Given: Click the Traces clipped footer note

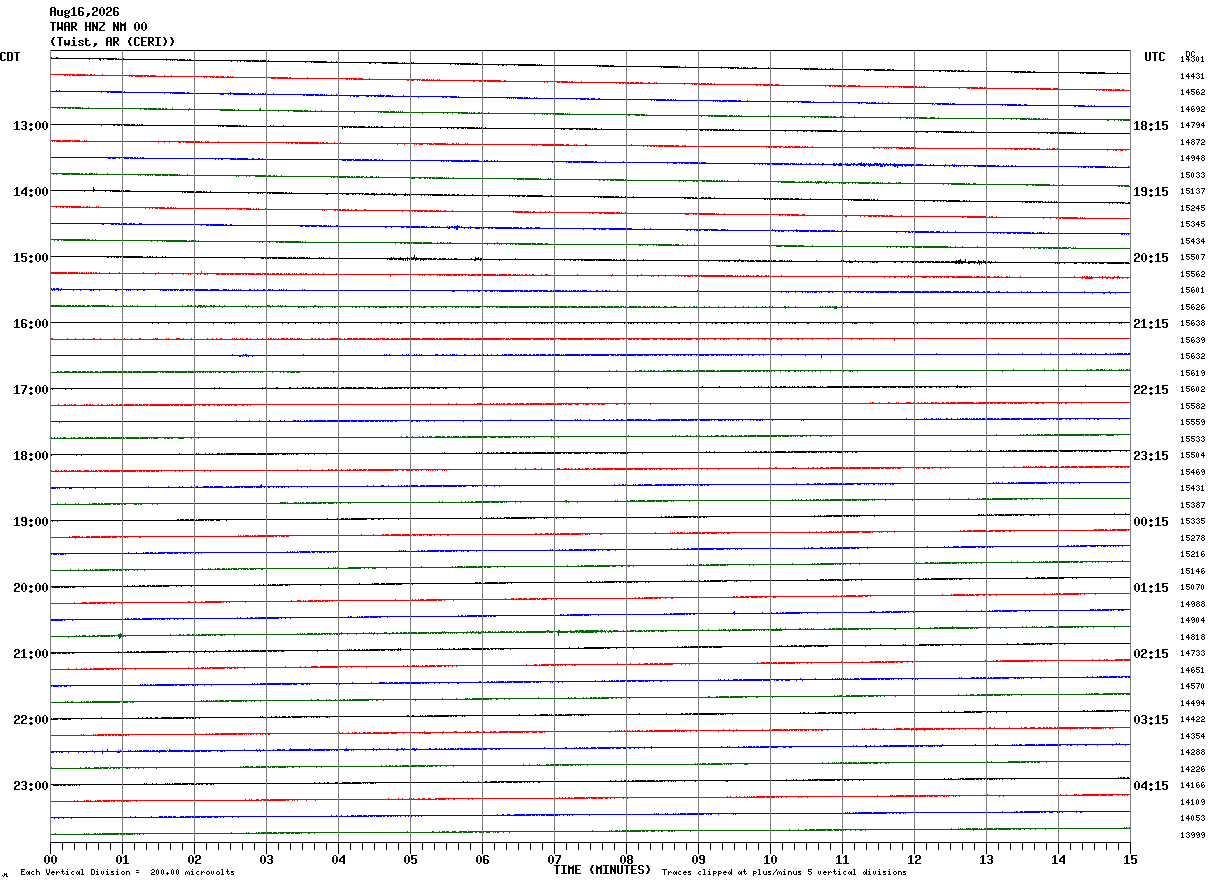Looking at the screenshot, I should (x=784, y=873).
